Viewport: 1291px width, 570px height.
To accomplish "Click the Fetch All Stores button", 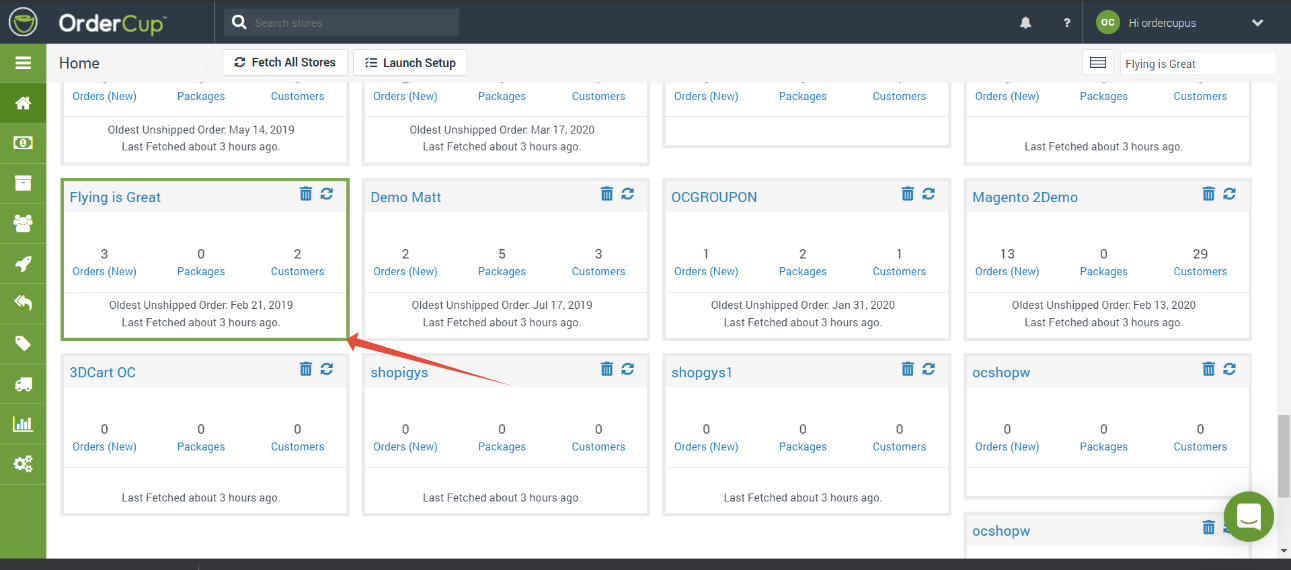I will click(x=285, y=62).
